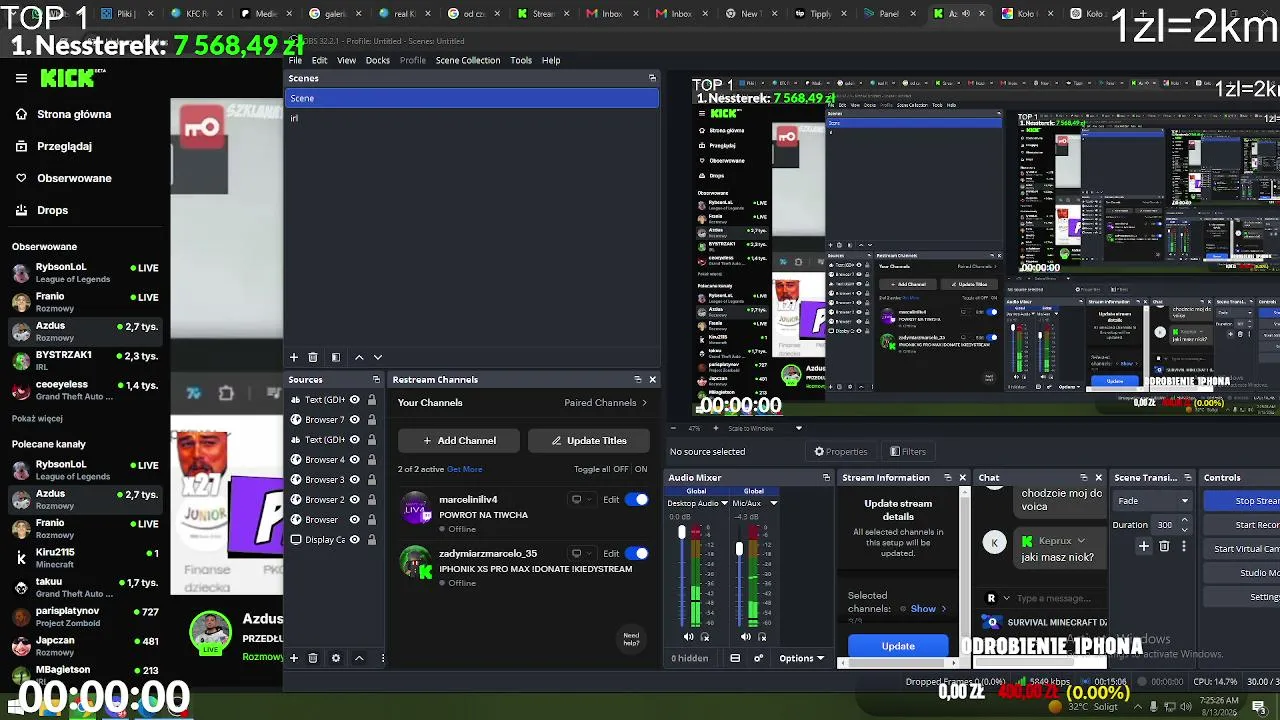Toggle Mic/Aux monitoring headphone icon

click(x=762, y=637)
